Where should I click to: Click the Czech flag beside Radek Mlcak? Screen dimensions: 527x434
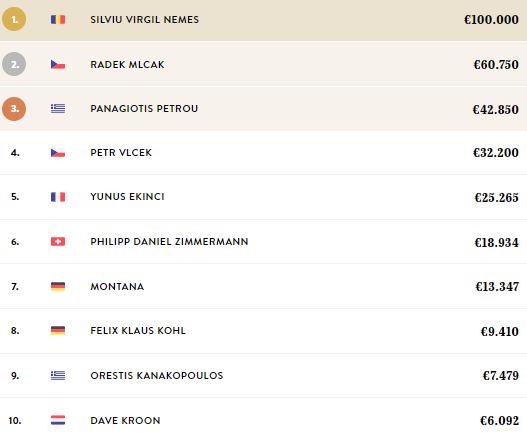pos(58,64)
